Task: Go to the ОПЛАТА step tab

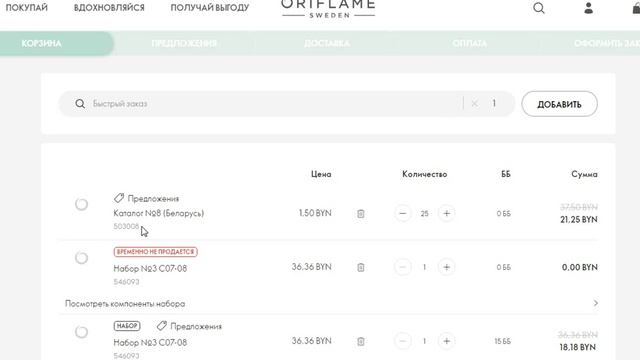Action: 469,43
